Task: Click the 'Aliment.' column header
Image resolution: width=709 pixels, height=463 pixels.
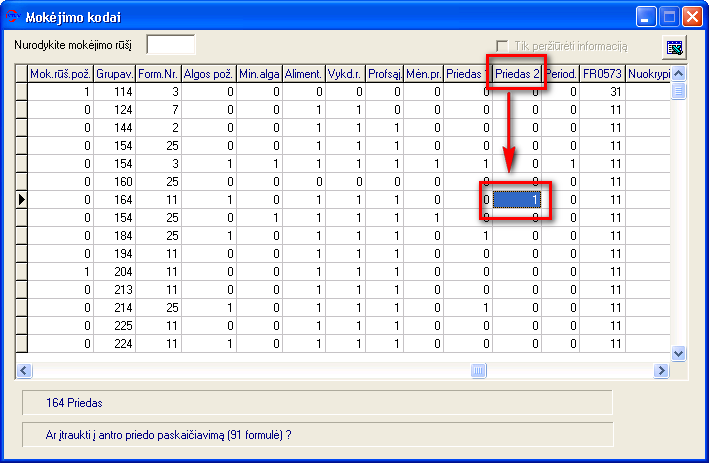Action: [304, 74]
